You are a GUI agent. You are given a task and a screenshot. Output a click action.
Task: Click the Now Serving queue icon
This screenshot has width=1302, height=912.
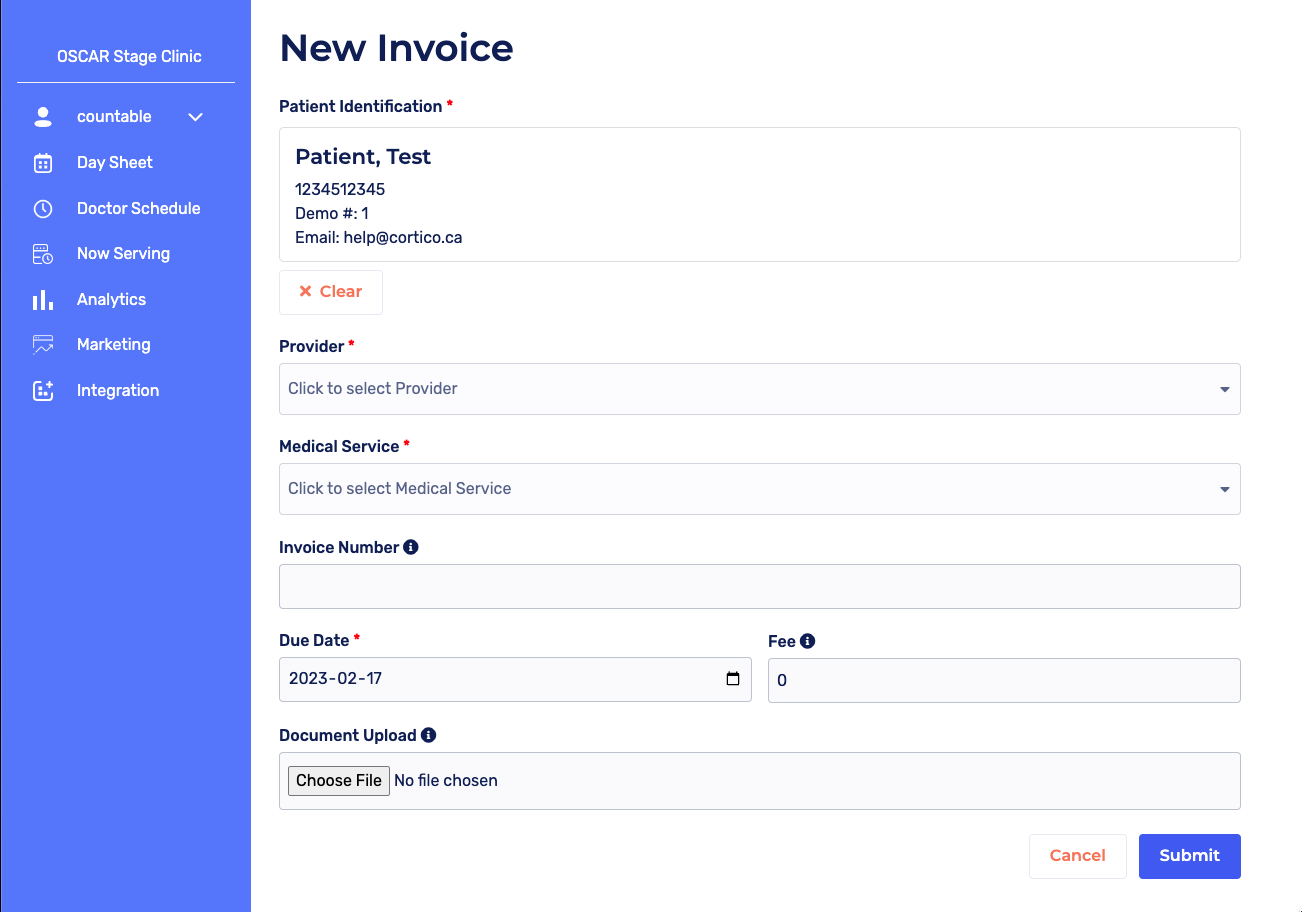click(x=43, y=253)
